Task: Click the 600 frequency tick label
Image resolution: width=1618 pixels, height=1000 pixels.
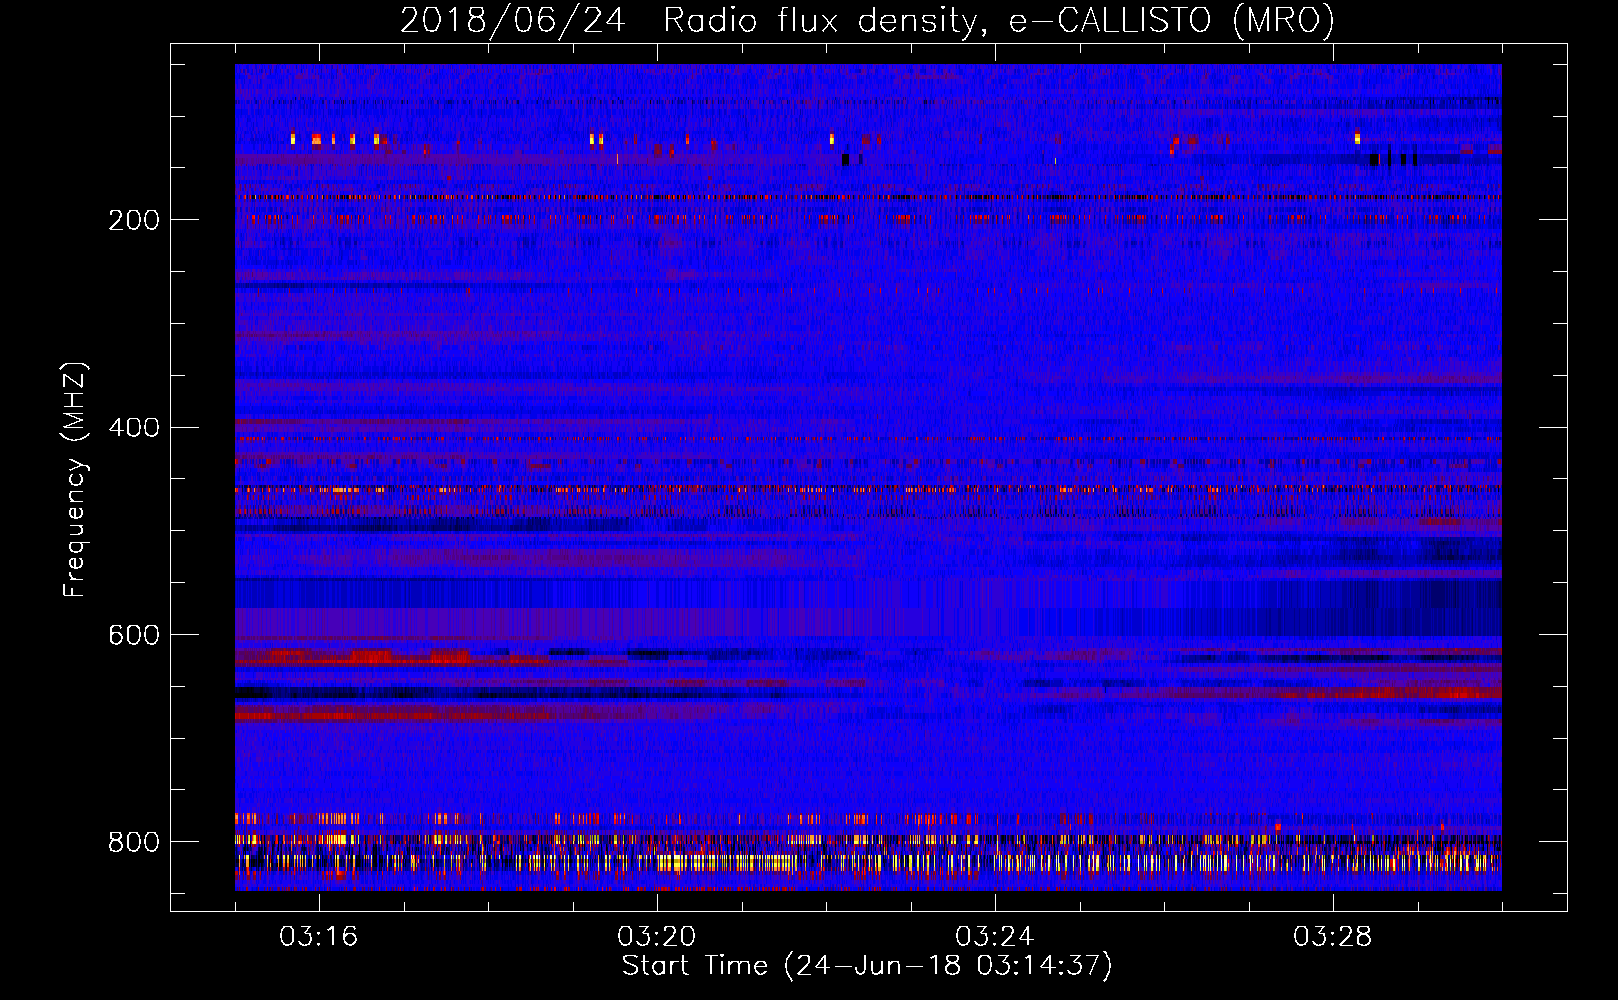Action: pyautogui.click(x=133, y=636)
